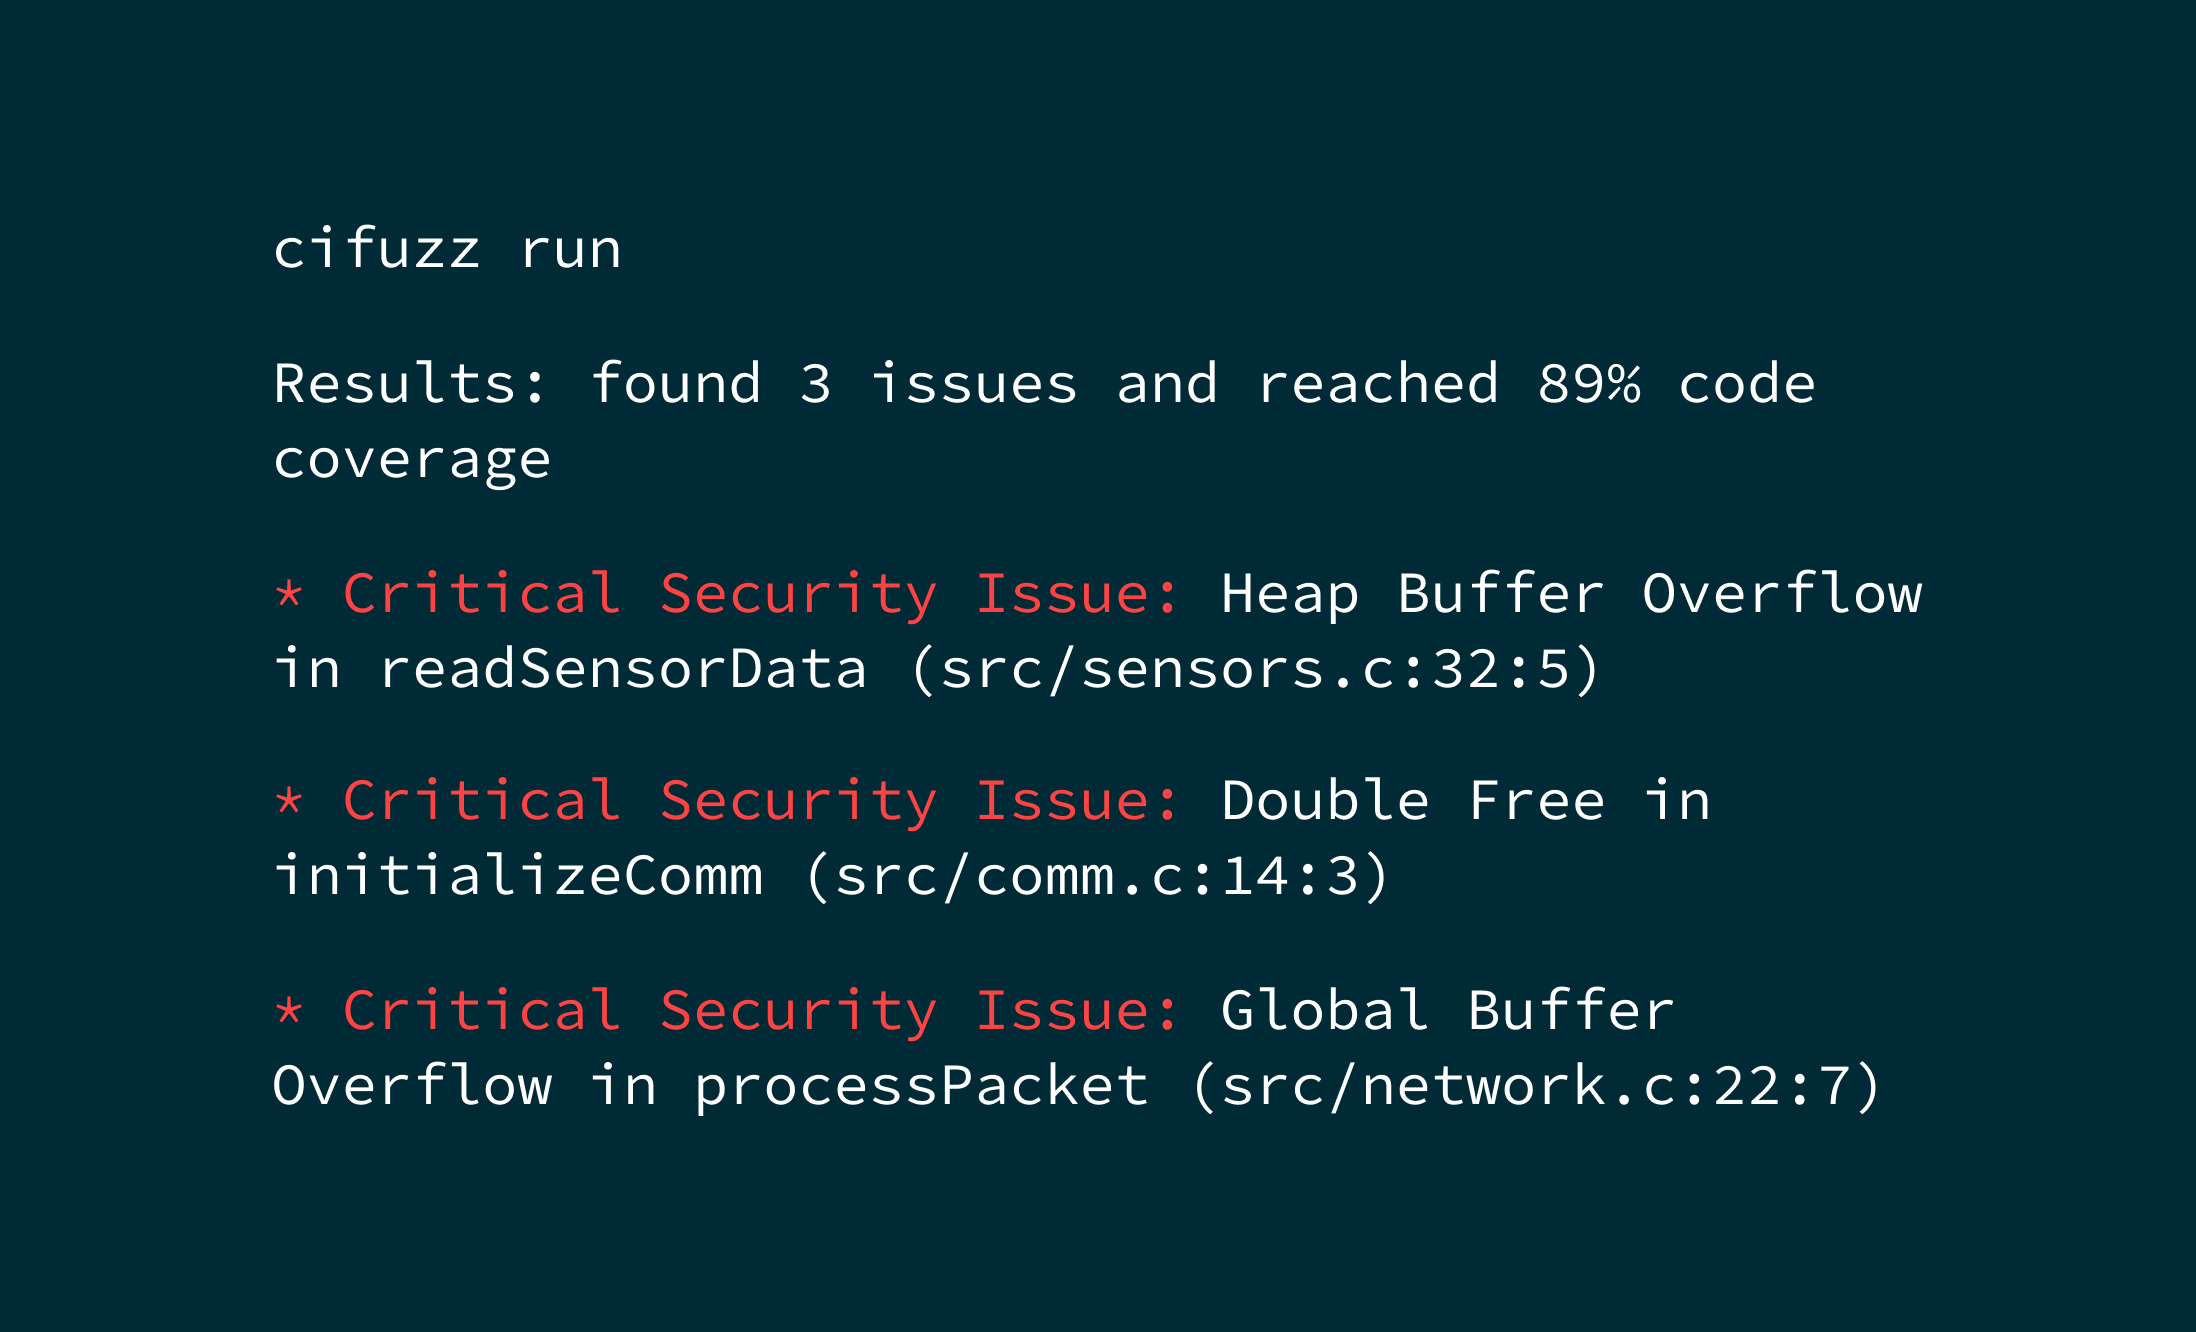Click the red asterisk before Double Free
Viewport: 2196px width, 1332px height.
click(289, 802)
